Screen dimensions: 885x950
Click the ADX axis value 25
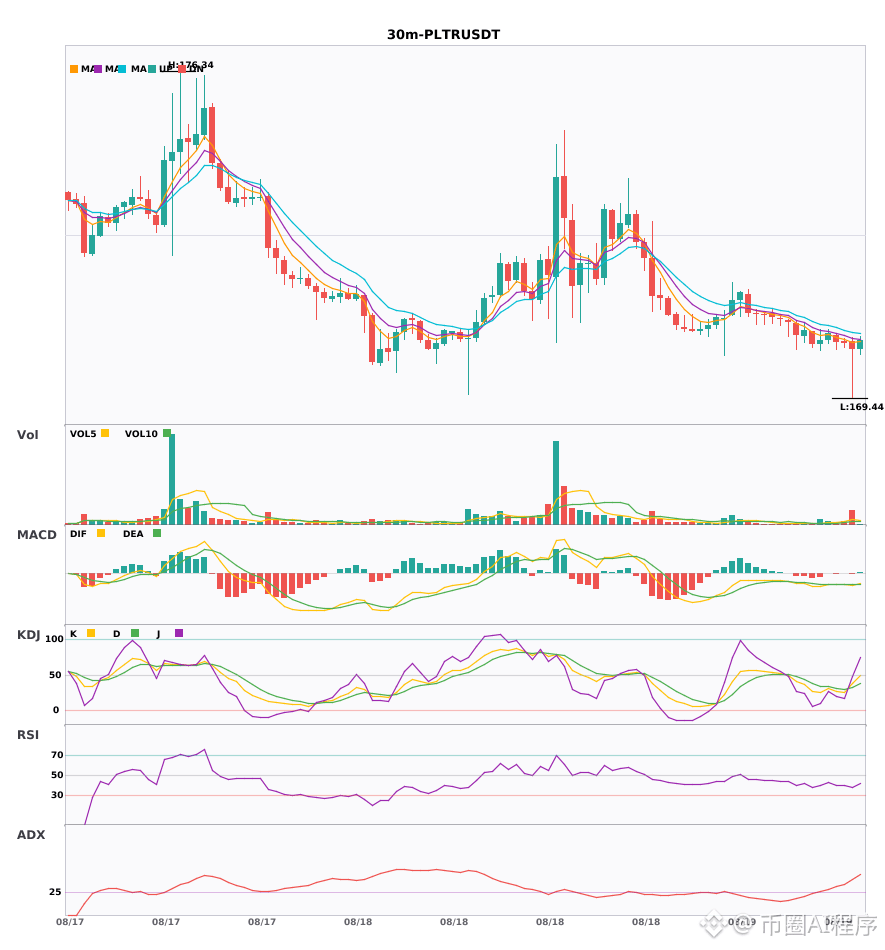[x=55, y=892]
